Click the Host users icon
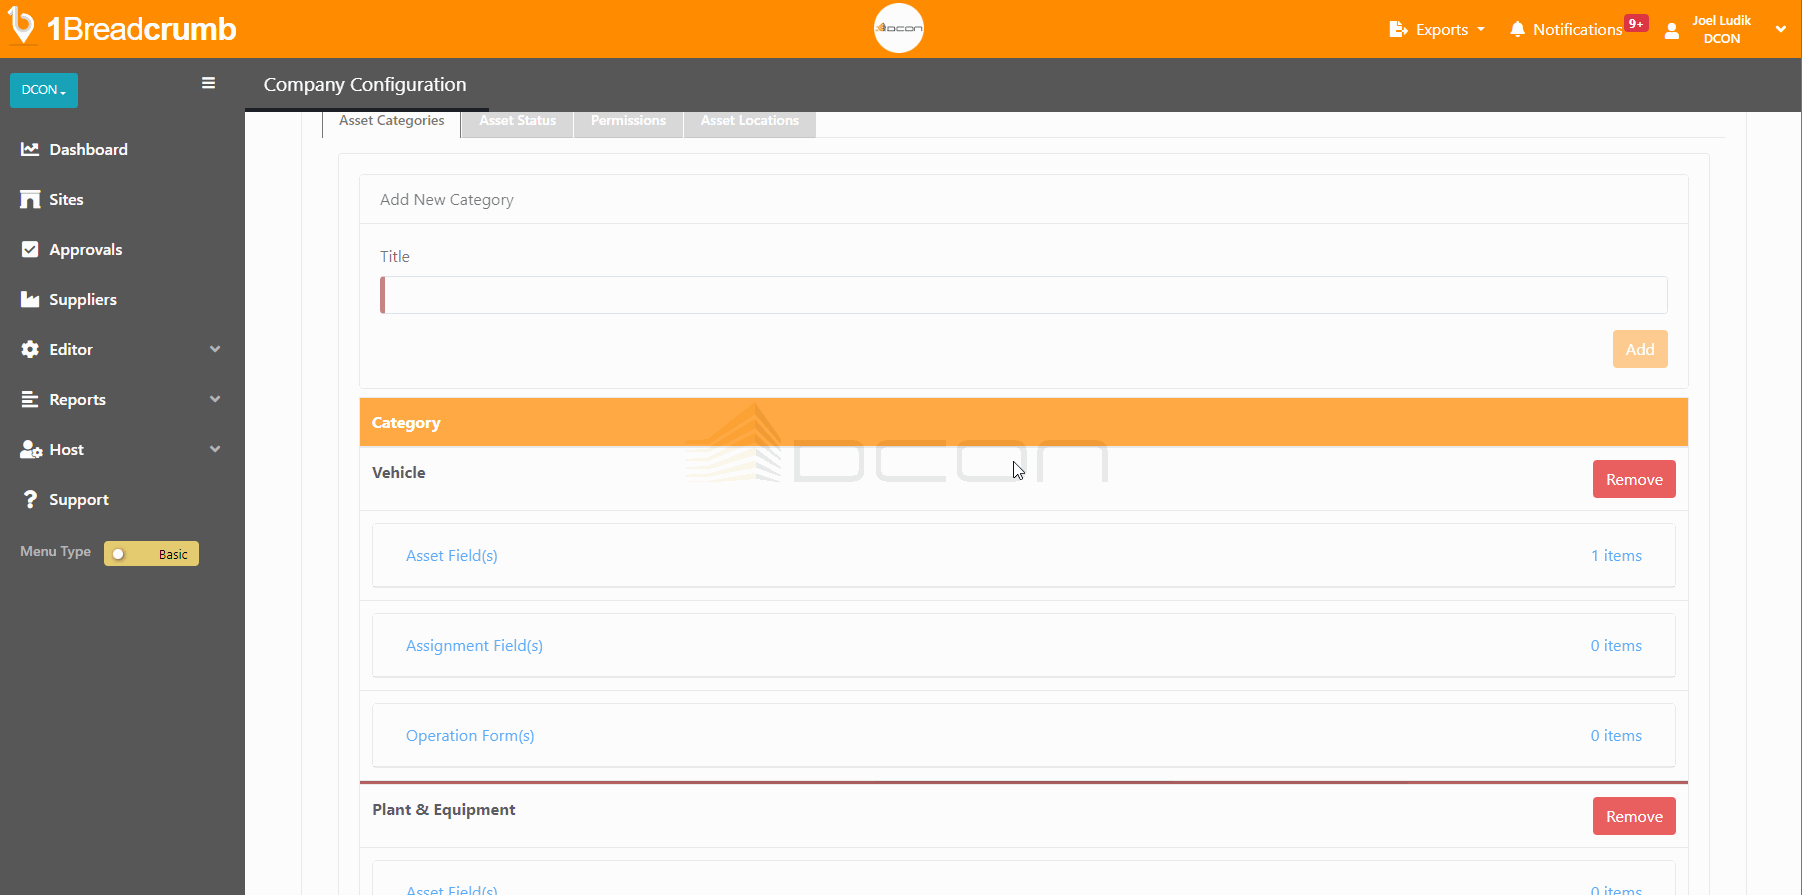The height and width of the screenshot is (895, 1802). (31, 449)
